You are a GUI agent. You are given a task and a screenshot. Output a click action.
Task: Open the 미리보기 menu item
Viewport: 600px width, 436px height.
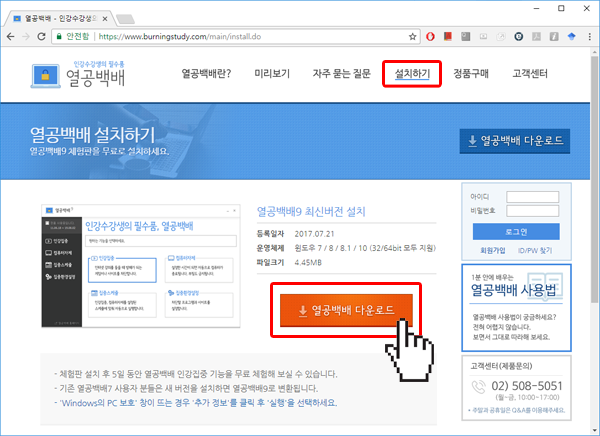click(272, 73)
